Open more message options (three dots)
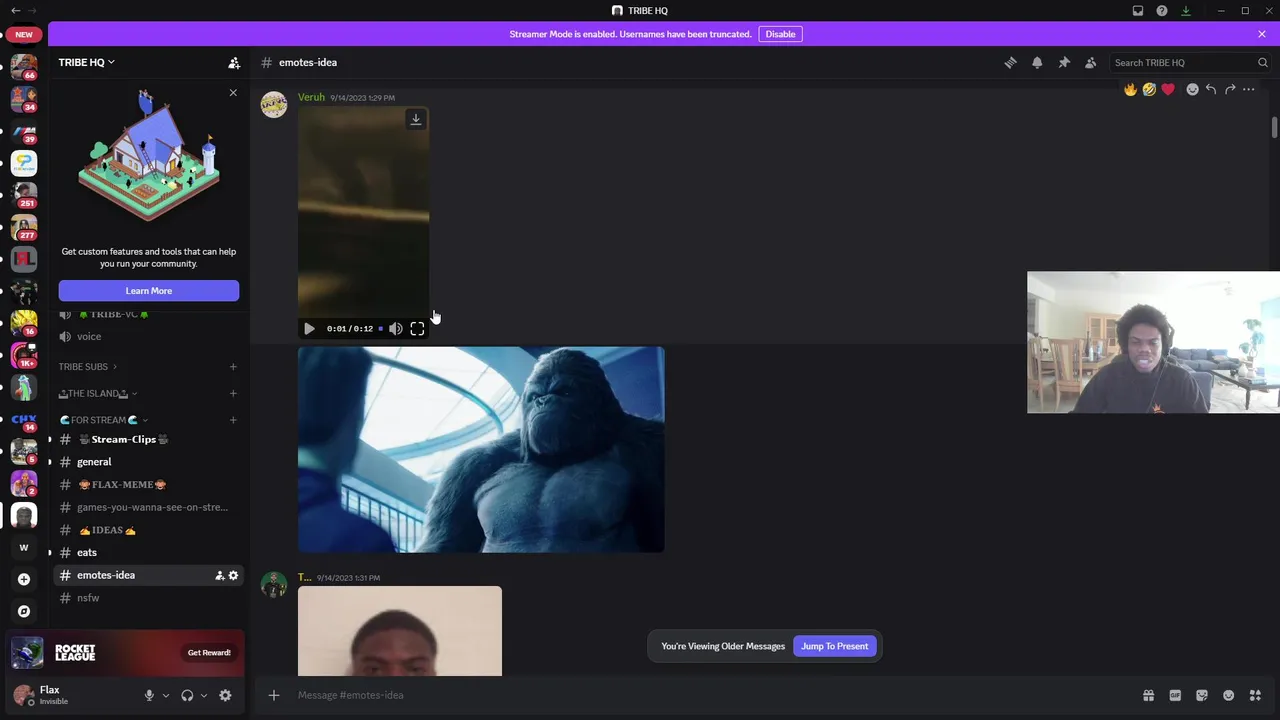1280x720 pixels. [x=1249, y=89]
